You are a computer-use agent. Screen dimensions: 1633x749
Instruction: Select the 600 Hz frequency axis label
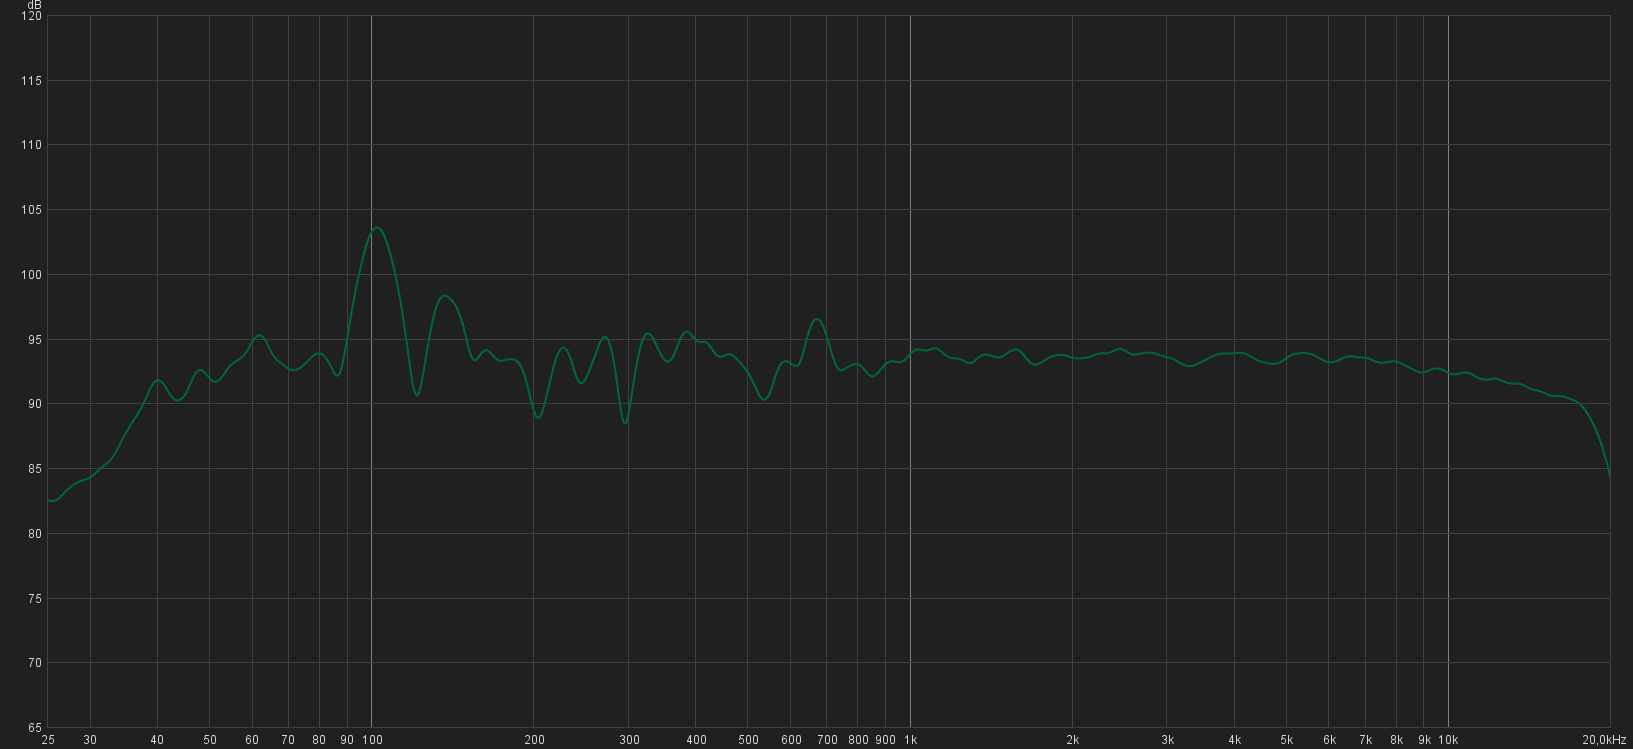tap(791, 740)
